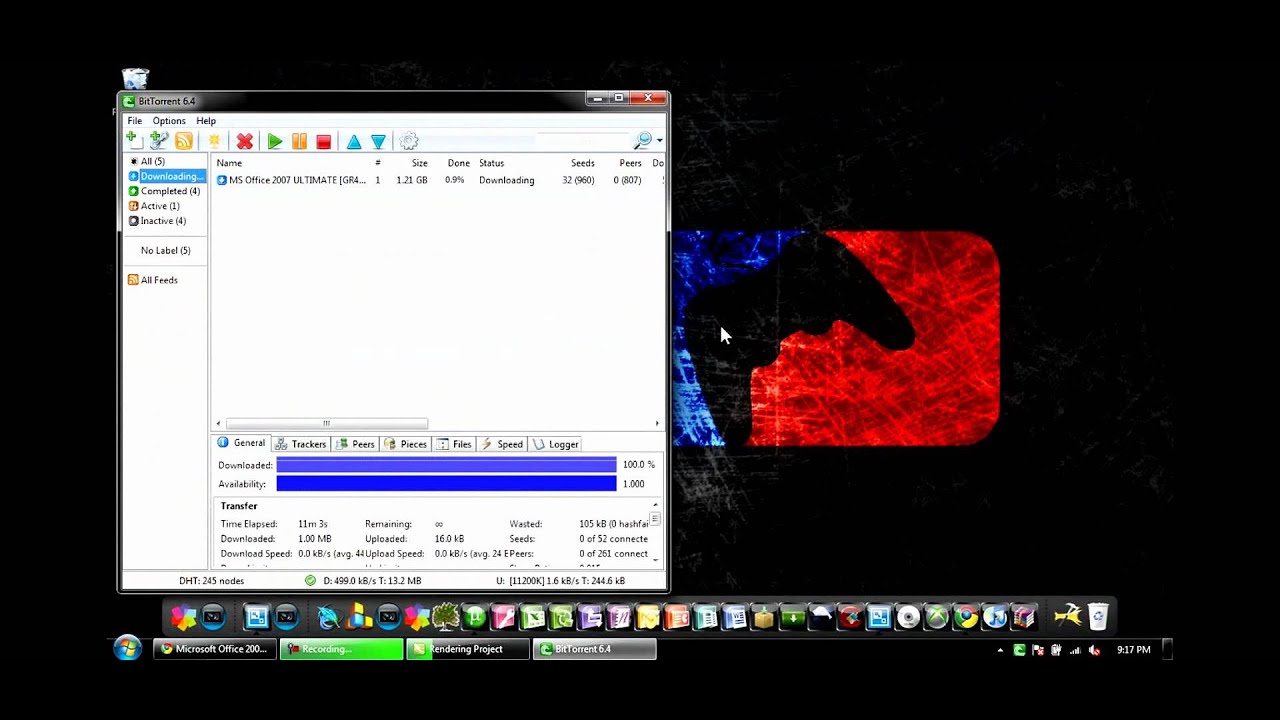This screenshot has height=720, width=1280.
Task: Switch to the Files tab
Action: point(454,444)
